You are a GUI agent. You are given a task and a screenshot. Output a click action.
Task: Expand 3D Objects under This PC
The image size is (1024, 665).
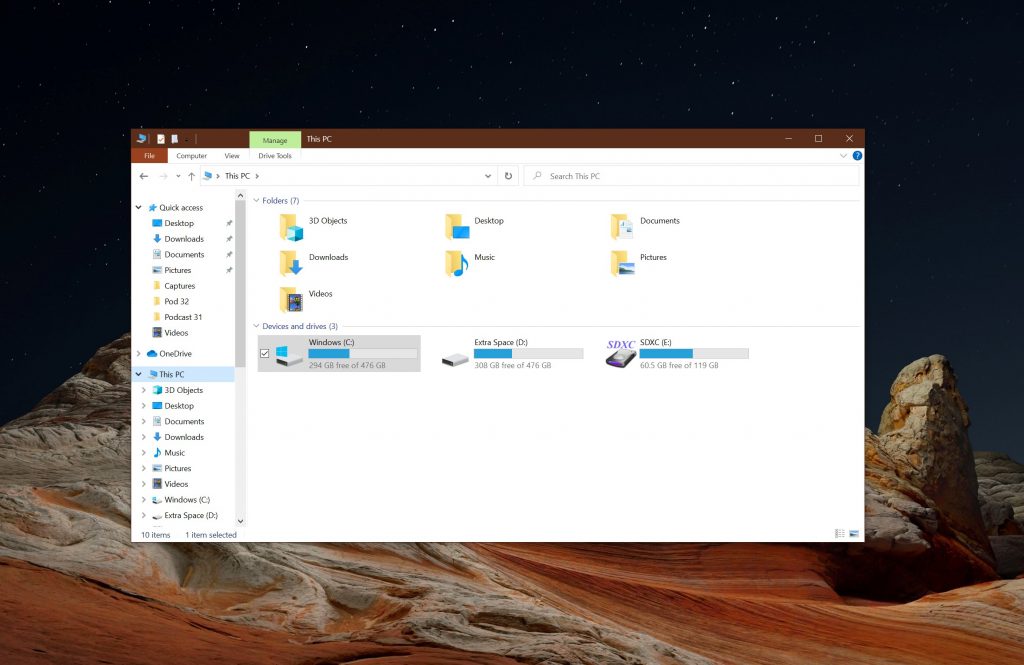144,390
